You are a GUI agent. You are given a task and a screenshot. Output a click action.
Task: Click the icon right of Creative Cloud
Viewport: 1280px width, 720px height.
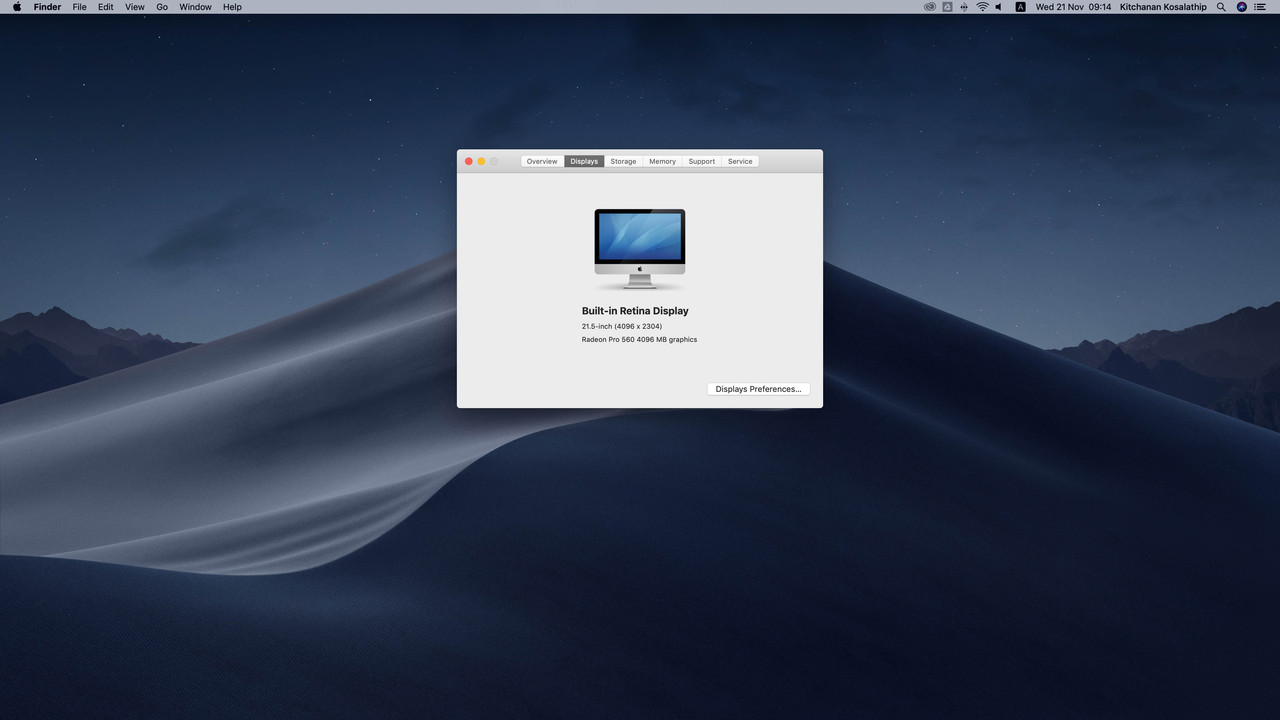click(947, 7)
